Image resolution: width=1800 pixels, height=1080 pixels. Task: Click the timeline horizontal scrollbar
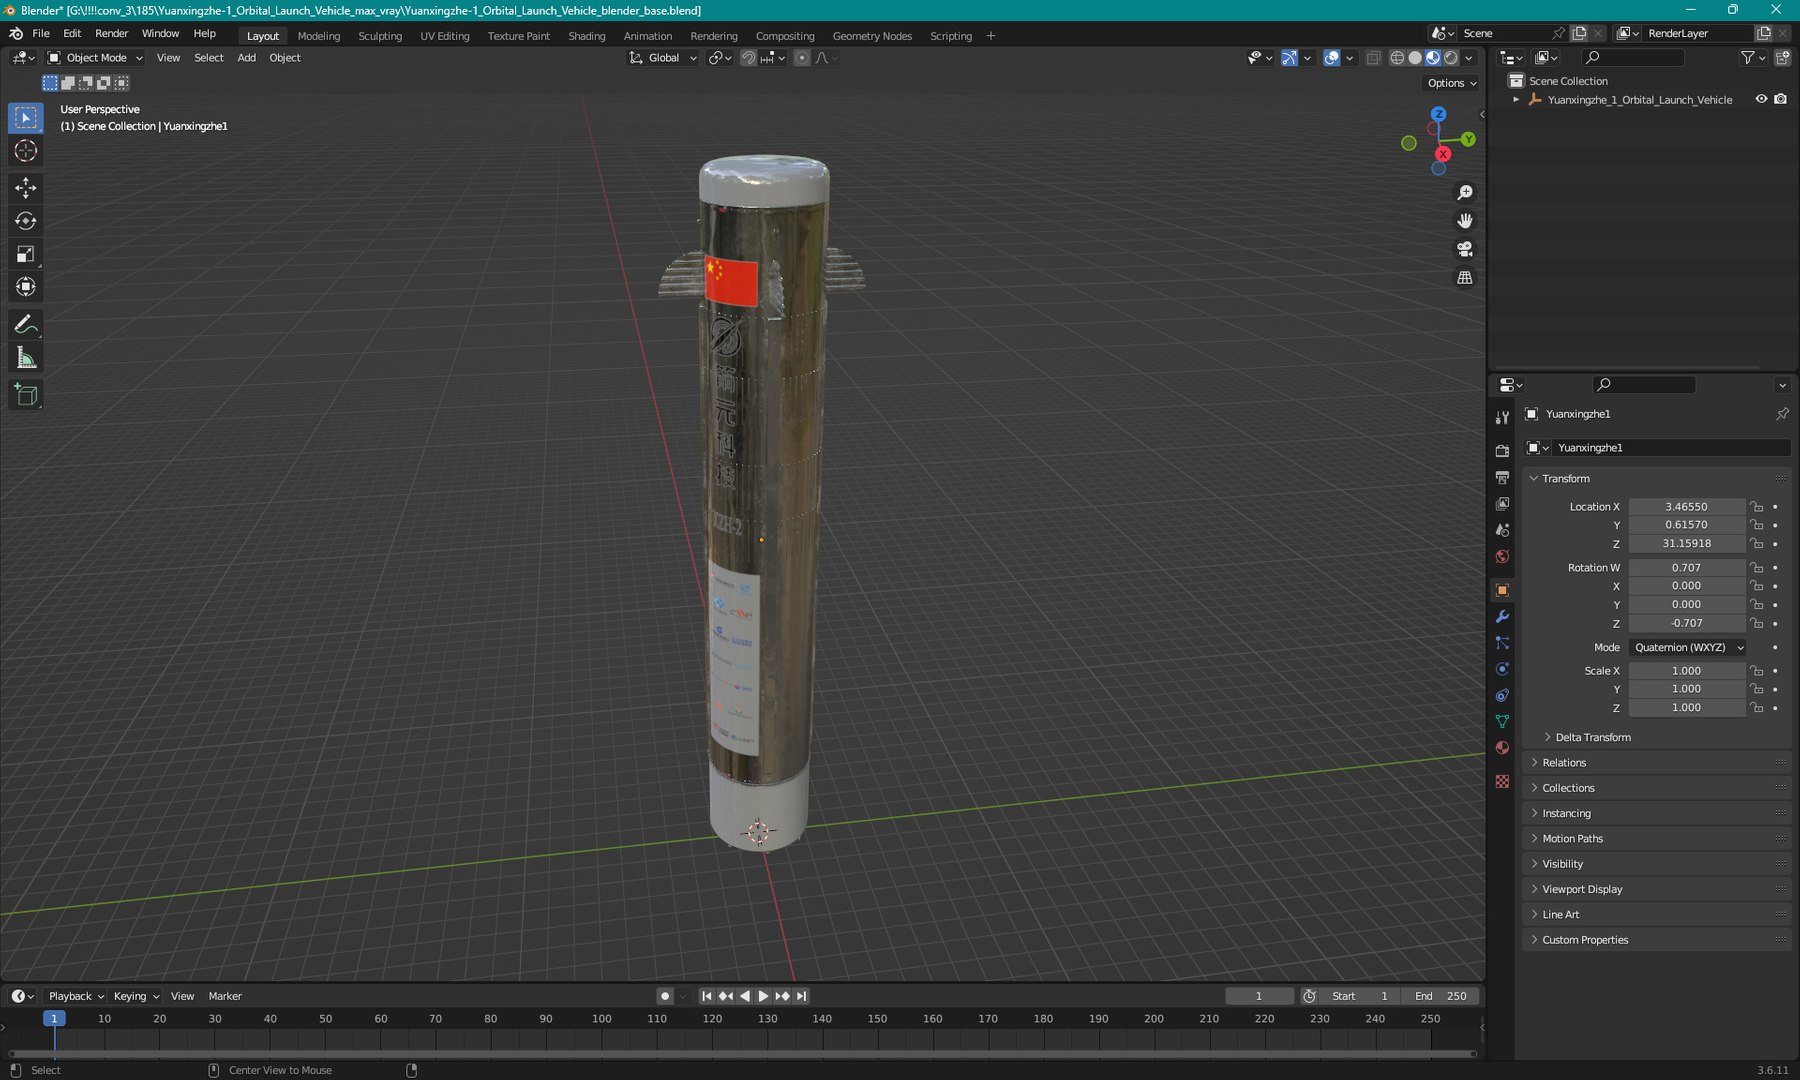pyautogui.click(x=742, y=1053)
